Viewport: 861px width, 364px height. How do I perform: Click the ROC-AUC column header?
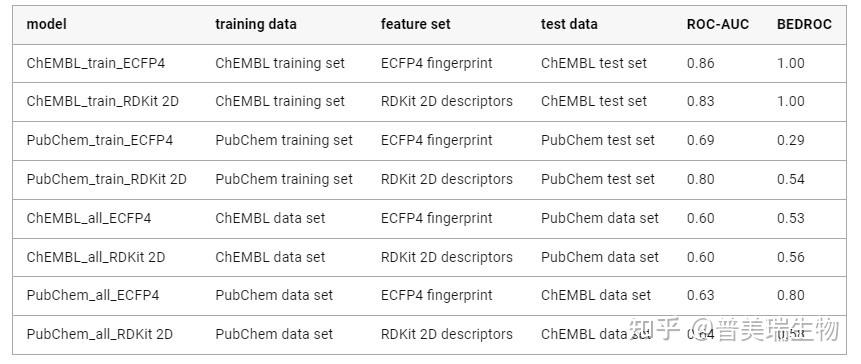[x=718, y=25]
